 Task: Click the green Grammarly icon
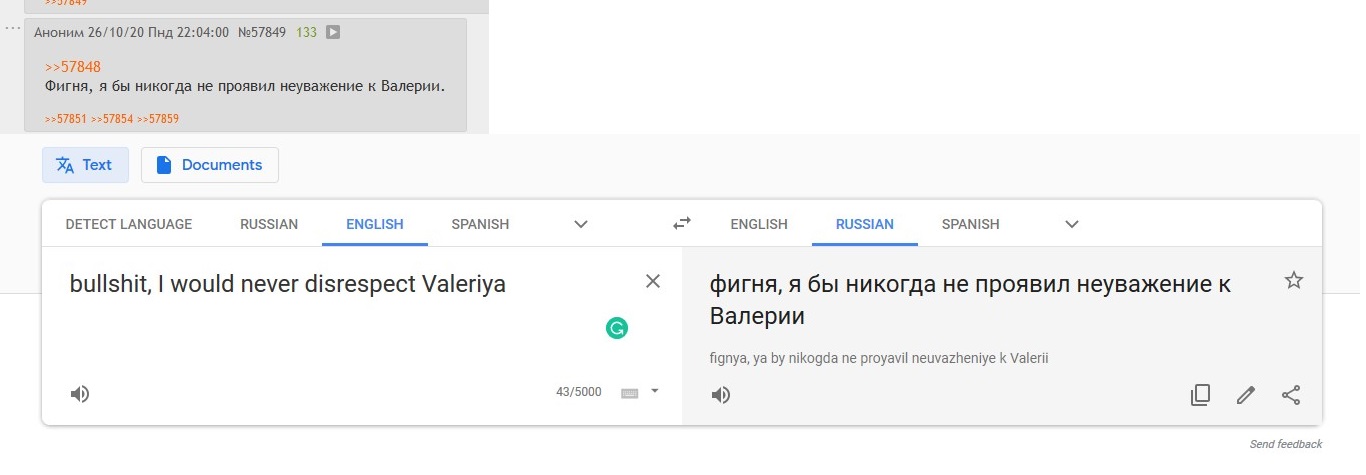pyautogui.click(x=617, y=327)
